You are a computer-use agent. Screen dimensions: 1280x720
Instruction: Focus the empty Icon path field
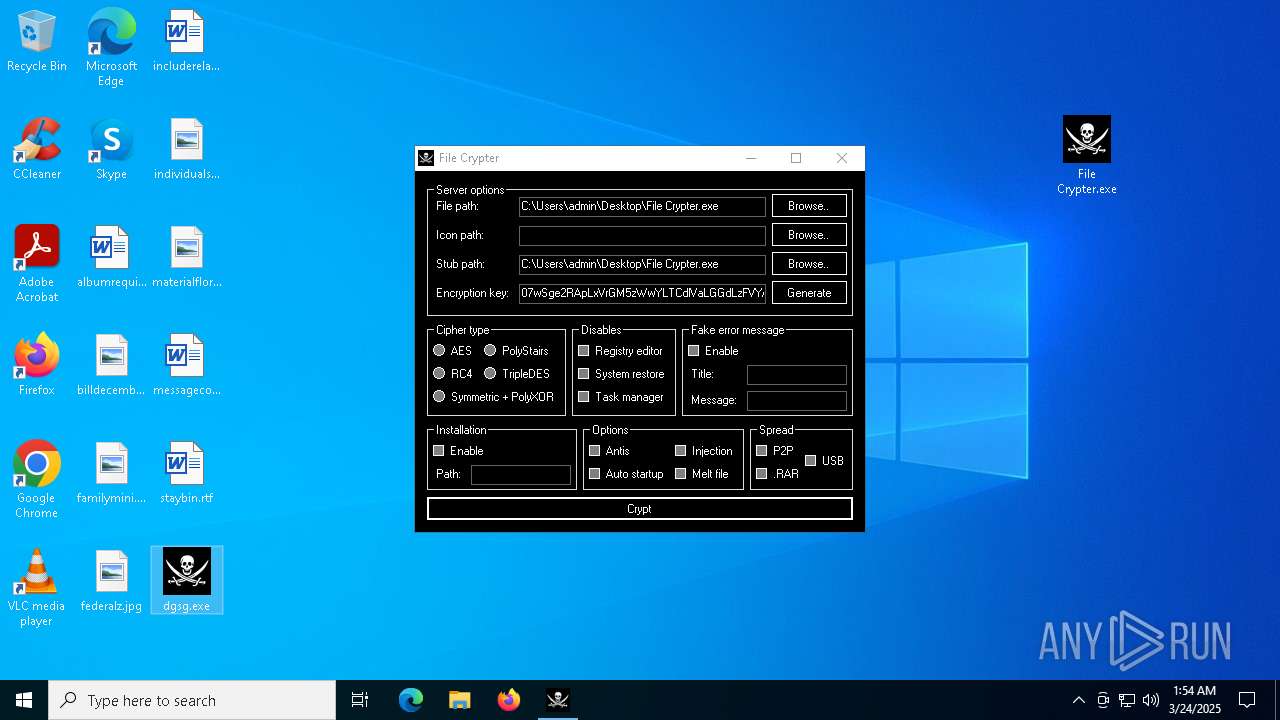pyautogui.click(x=642, y=235)
